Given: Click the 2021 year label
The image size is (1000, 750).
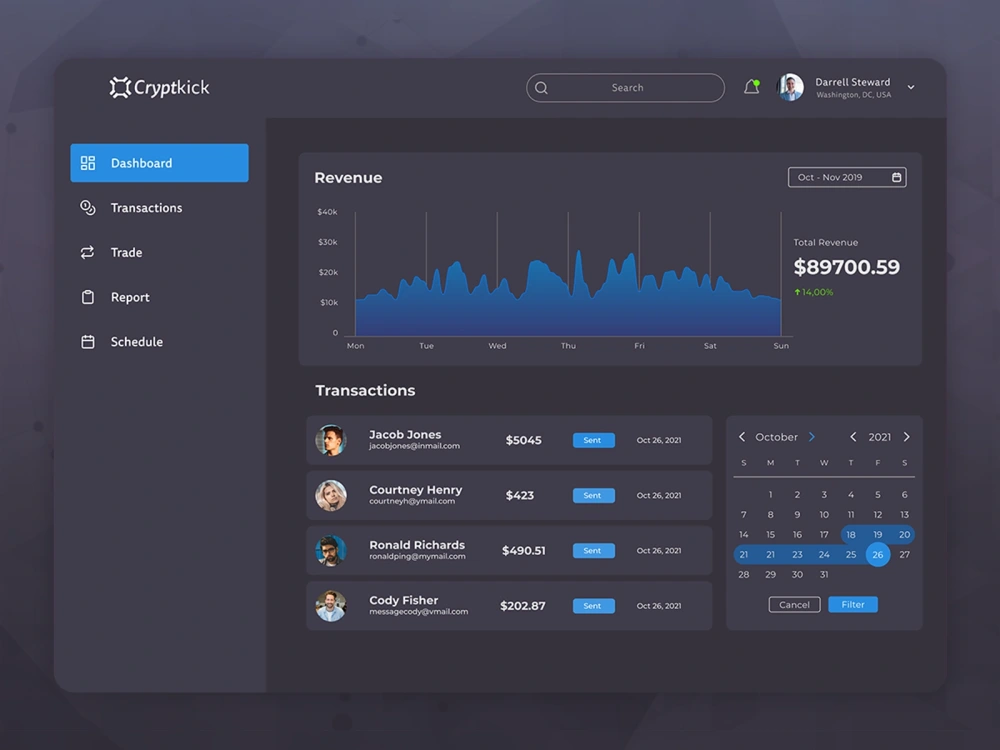Looking at the screenshot, I should coord(879,437).
